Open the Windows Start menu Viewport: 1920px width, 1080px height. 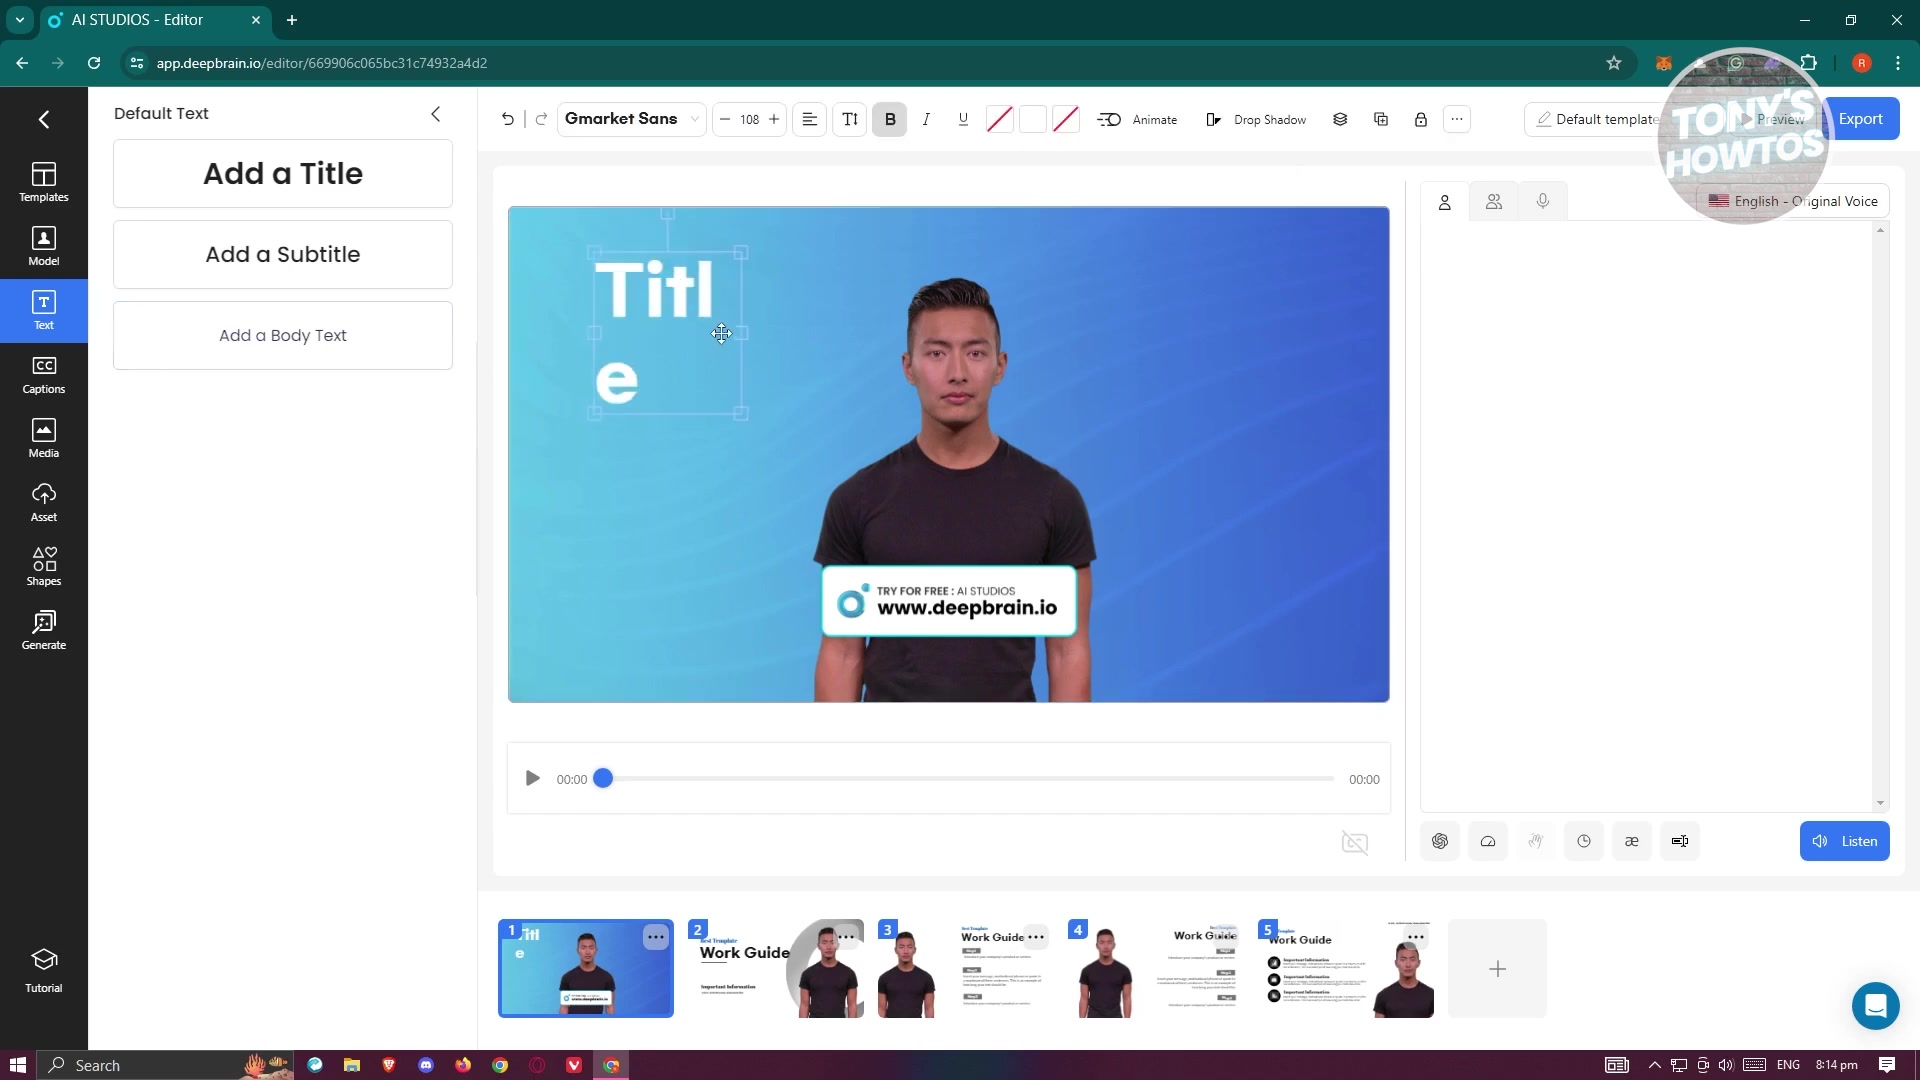tap(17, 1065)
